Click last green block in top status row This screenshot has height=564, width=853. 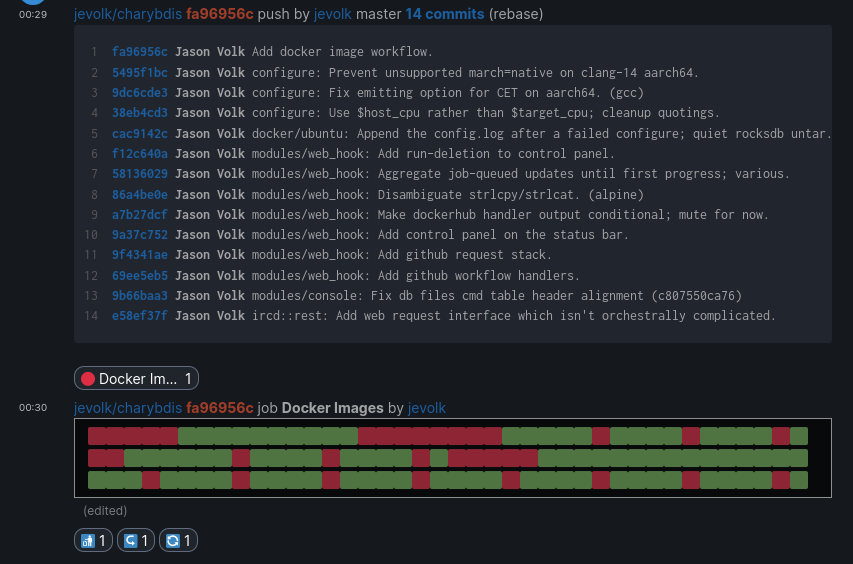(799, 436)
